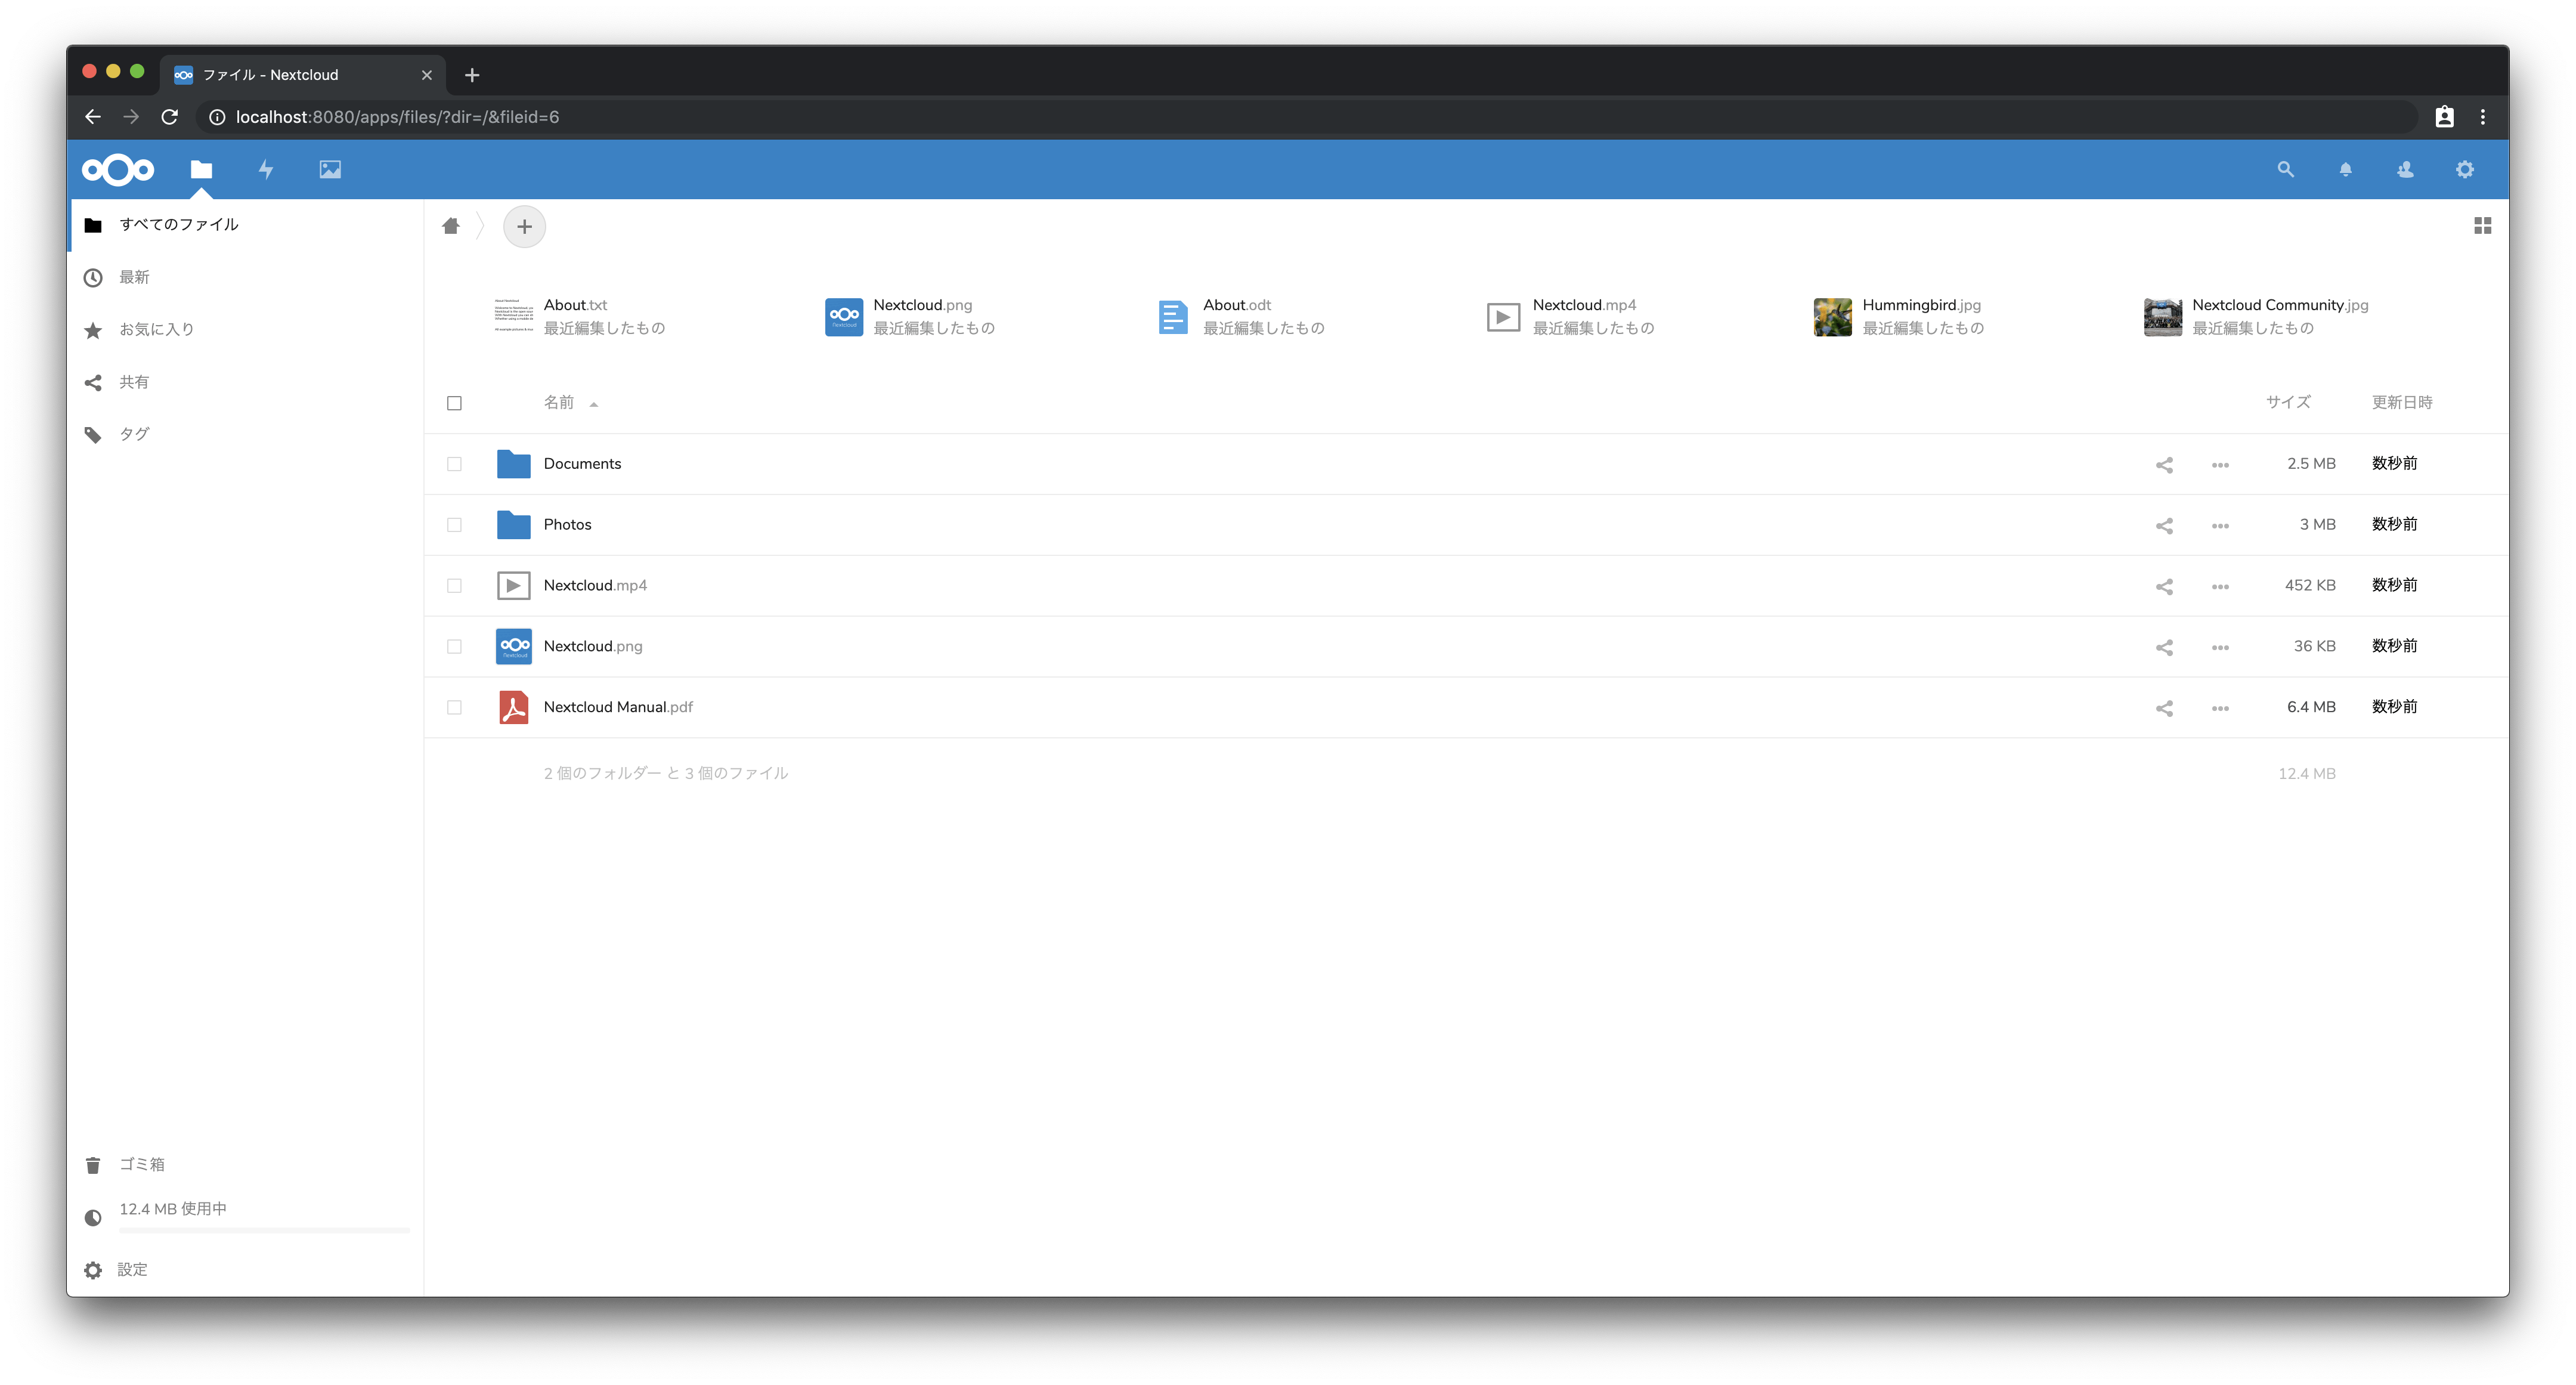The image size is (2576, 1385).
Task: Go to home breadcrumb icon
Action: (x=451, y=226)
